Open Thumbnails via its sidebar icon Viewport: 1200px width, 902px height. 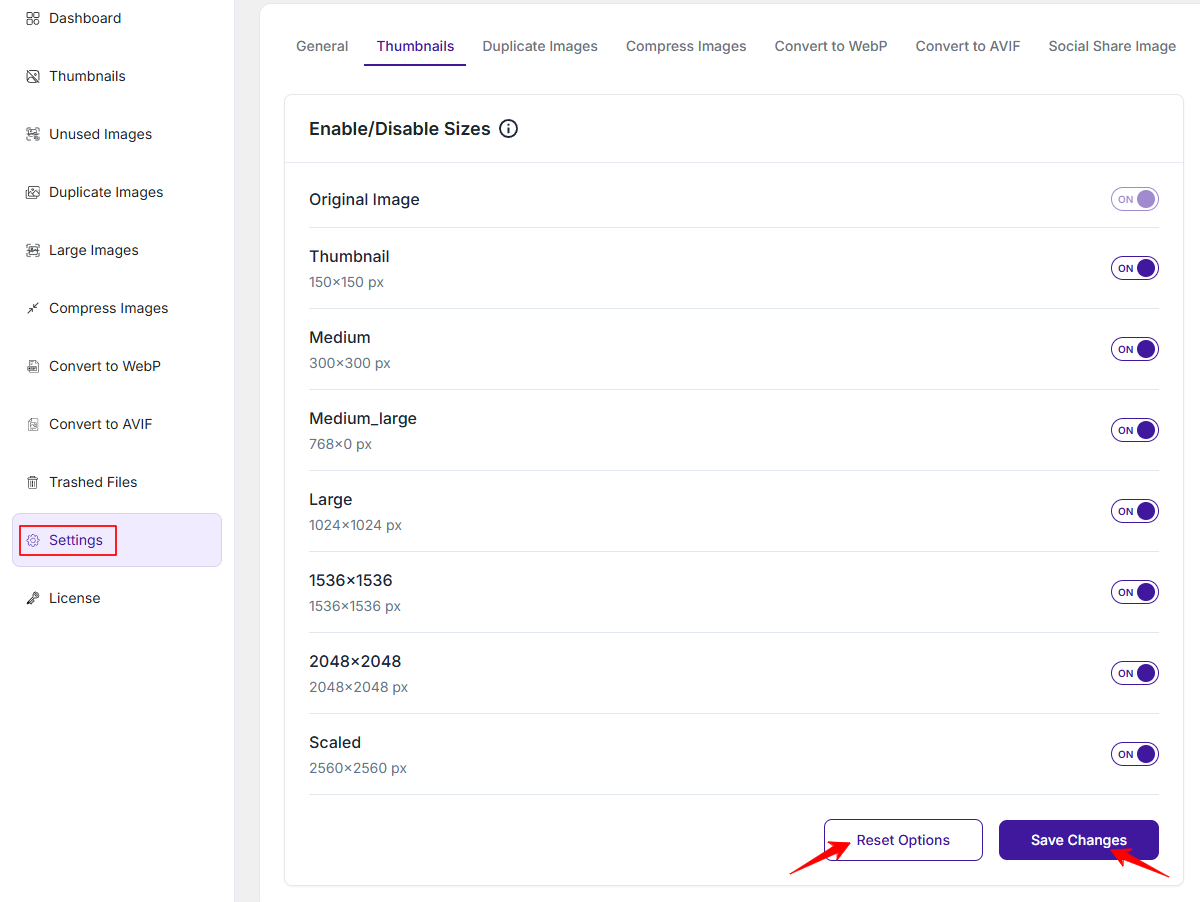click(33, 76)
